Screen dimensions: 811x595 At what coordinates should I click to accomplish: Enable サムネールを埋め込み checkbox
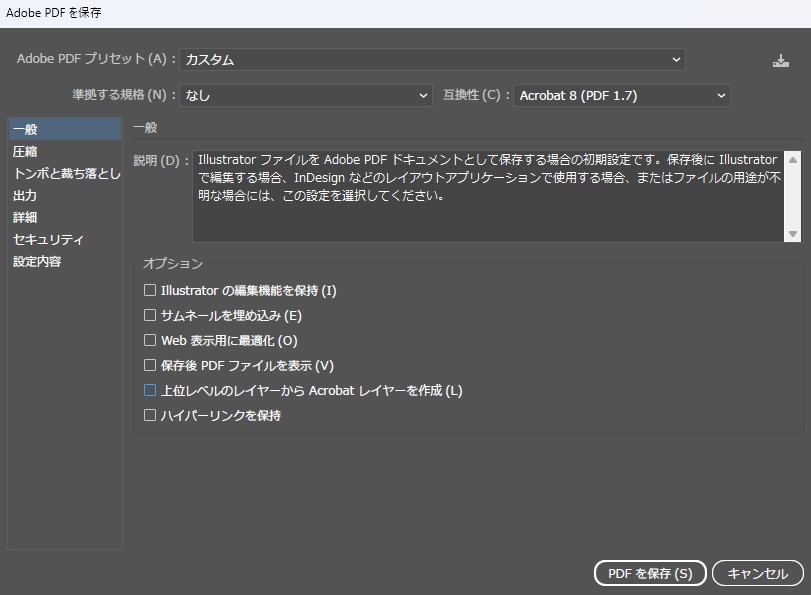tap(150, 315)
